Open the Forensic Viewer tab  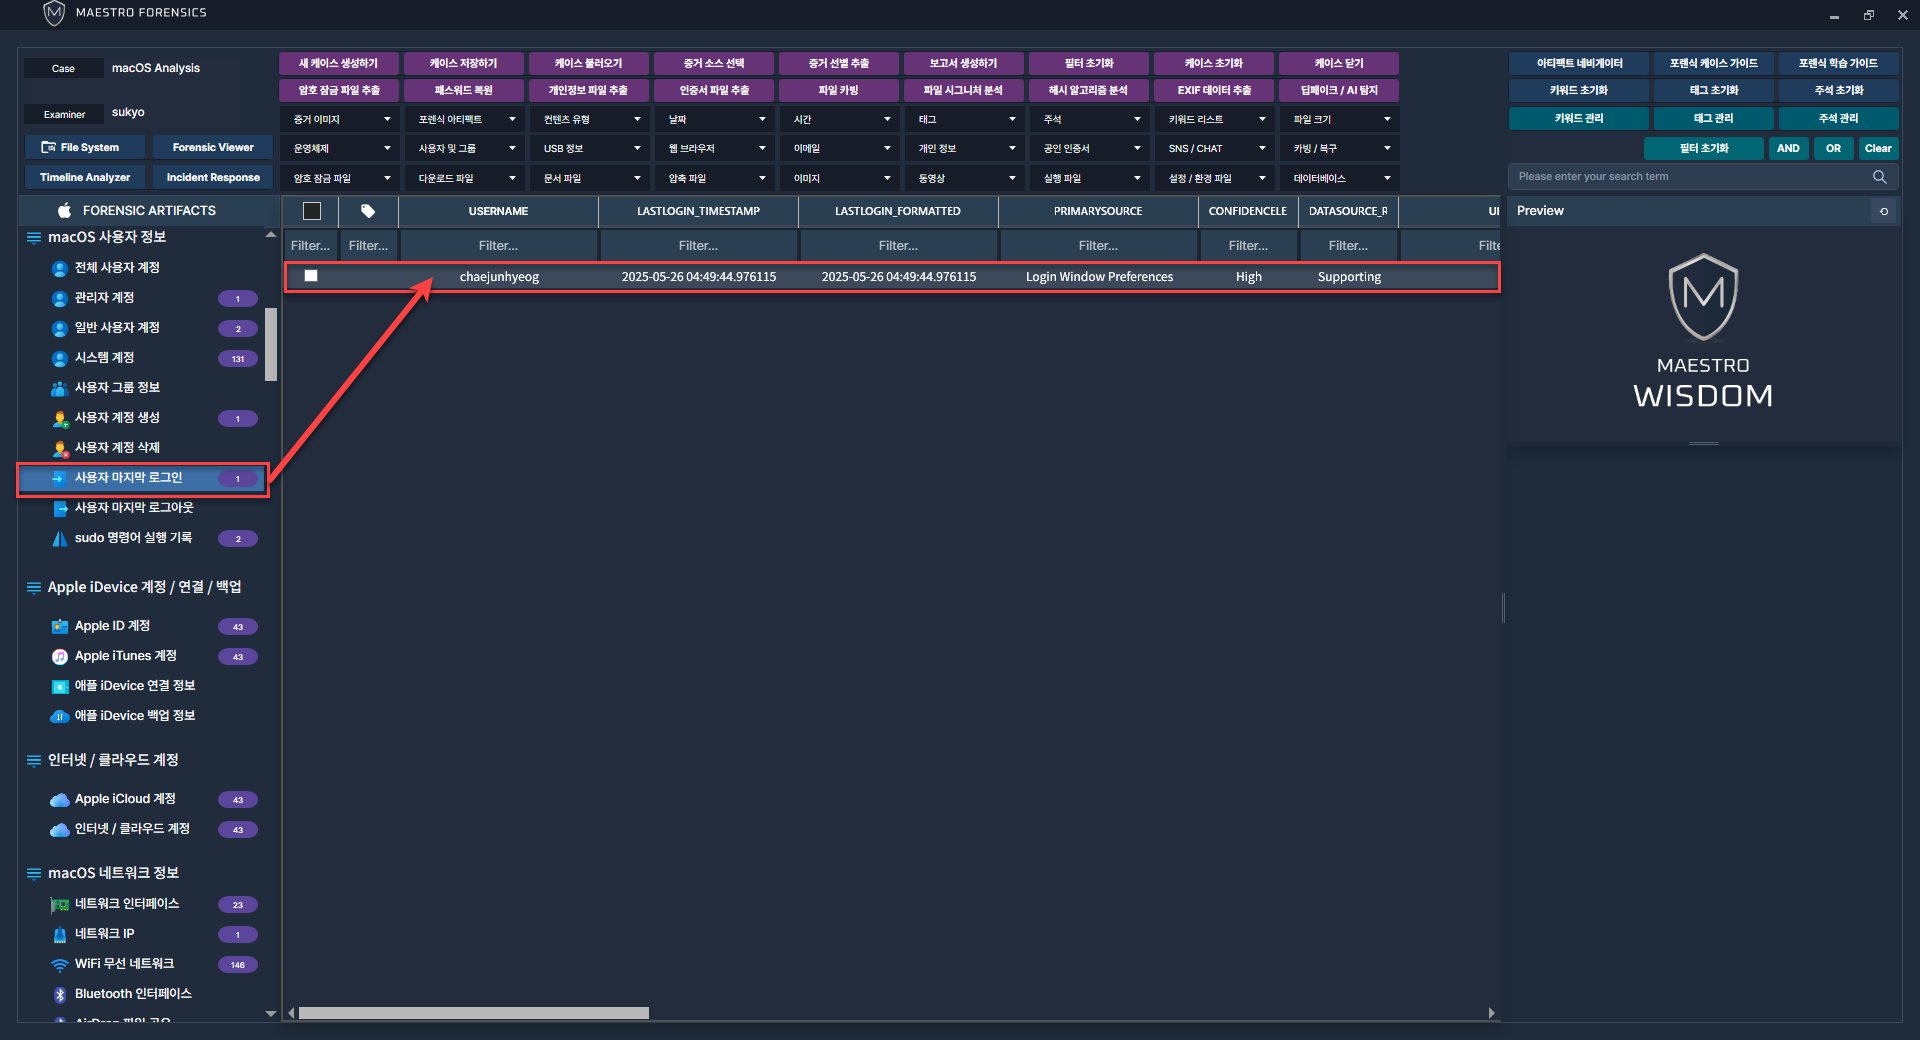pos(213,147)
